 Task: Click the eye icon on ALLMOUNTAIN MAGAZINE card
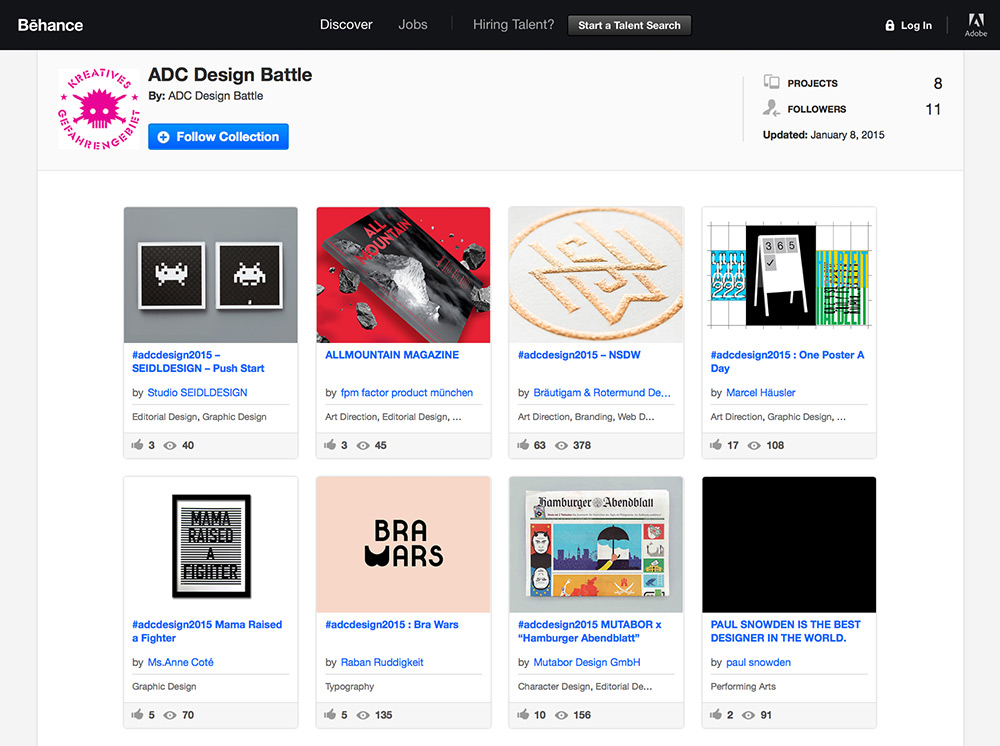[363, 446]
